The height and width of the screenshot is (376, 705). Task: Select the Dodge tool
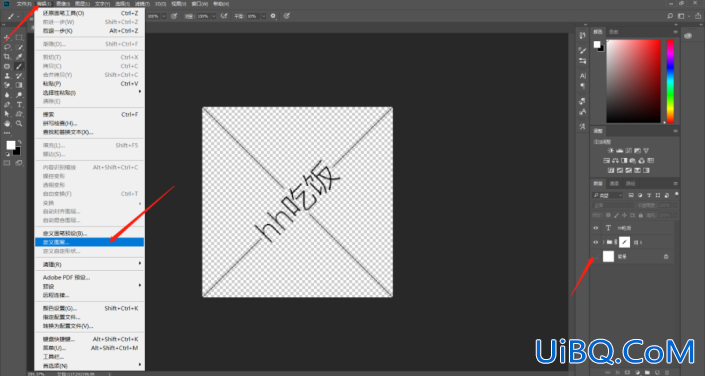coord(19,95)
